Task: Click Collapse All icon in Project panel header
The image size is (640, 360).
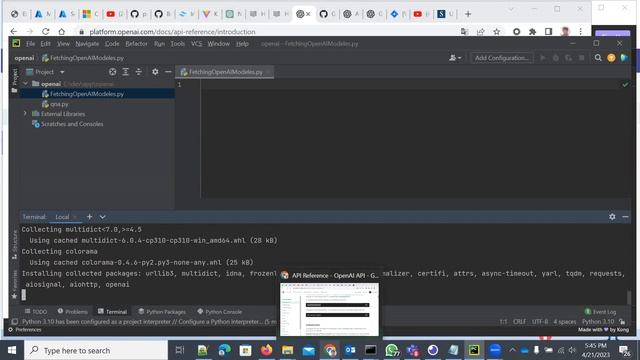Action: [139, 72]
